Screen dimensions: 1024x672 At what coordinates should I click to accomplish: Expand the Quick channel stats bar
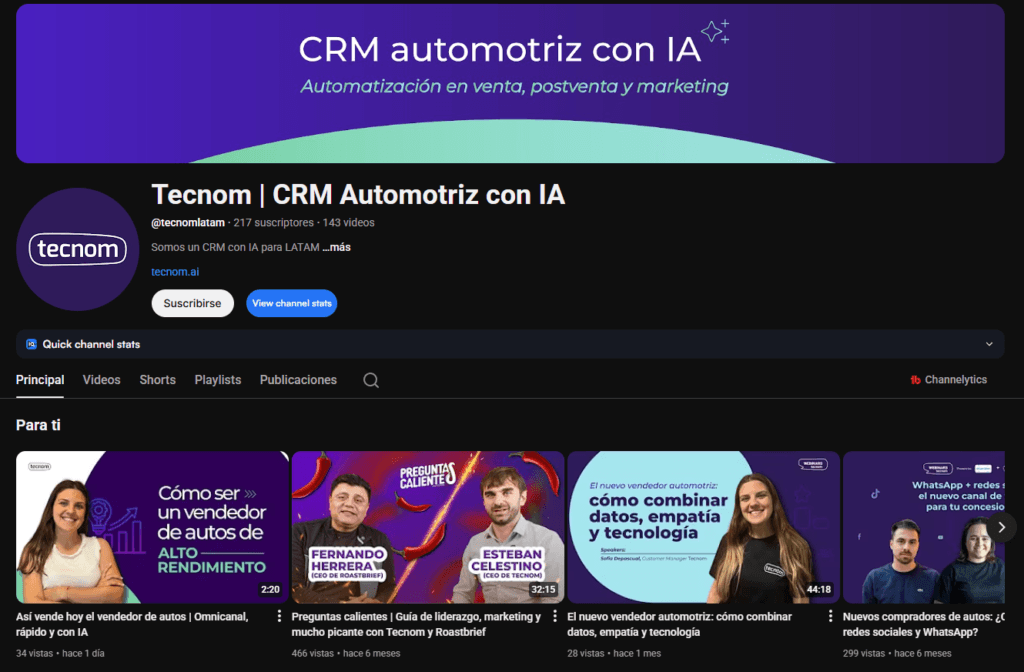point(990,344)
